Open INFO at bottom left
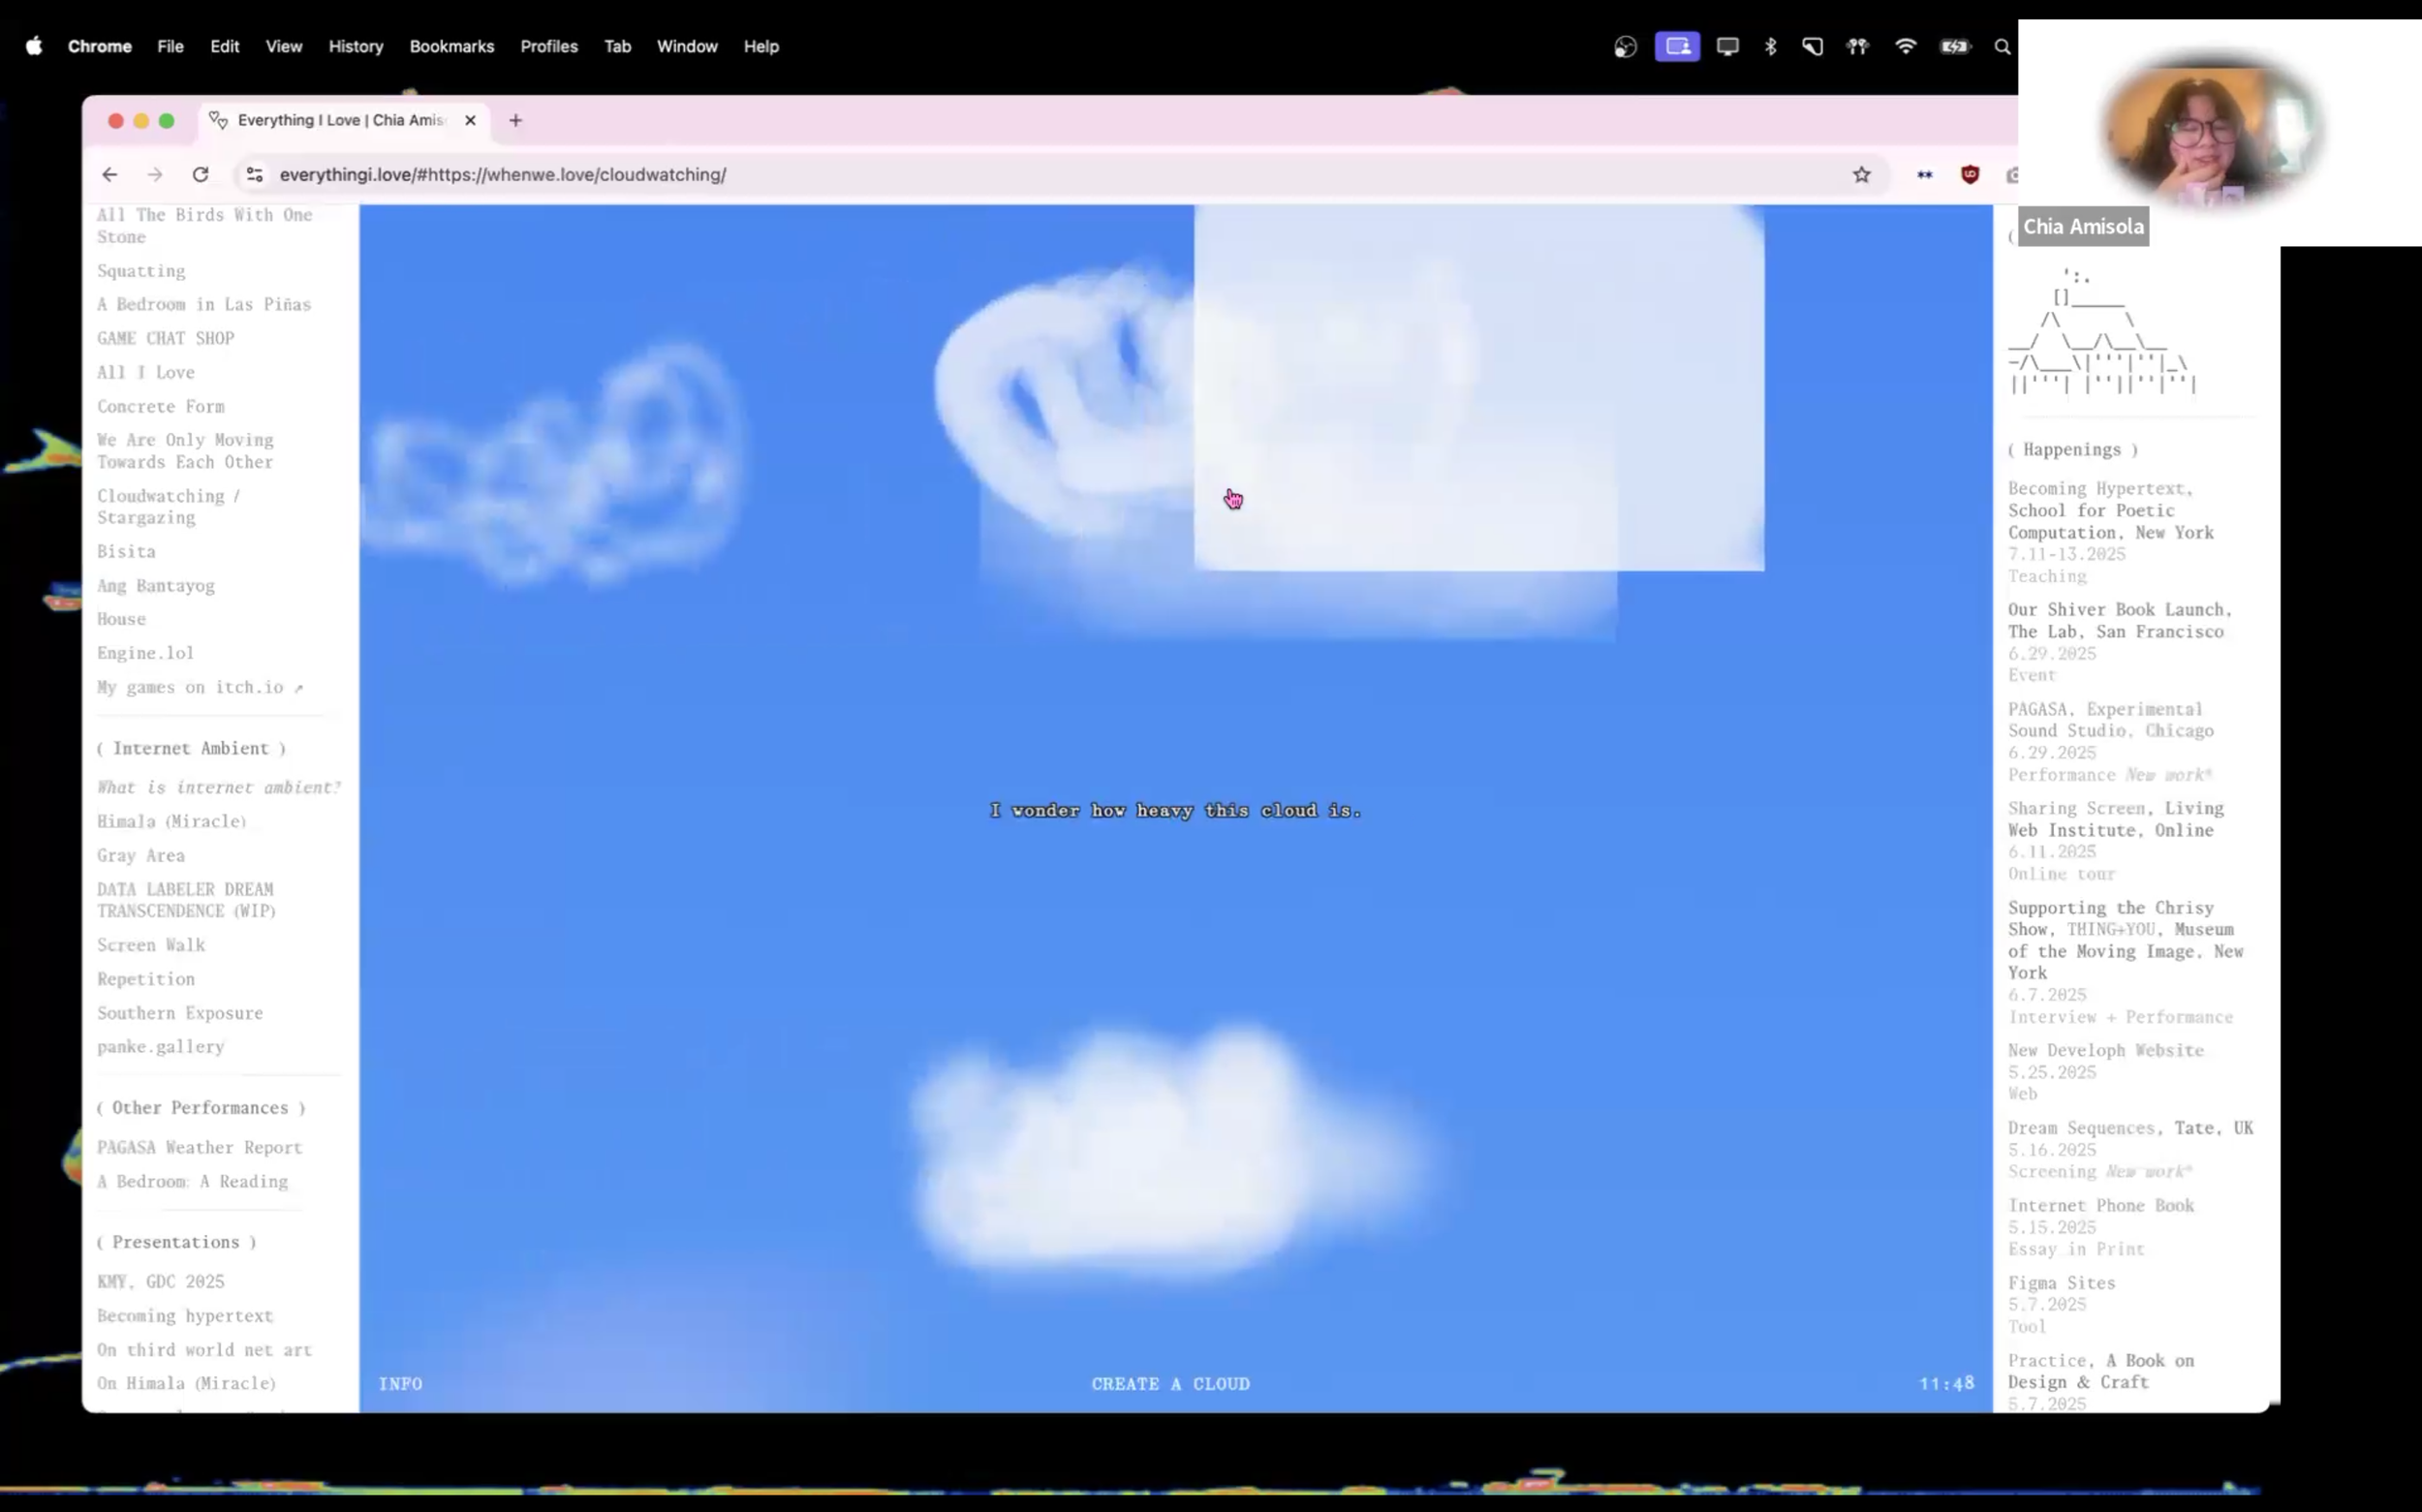The width and height of the screenshot is (2422, 1512). (x=400, y=1384)
